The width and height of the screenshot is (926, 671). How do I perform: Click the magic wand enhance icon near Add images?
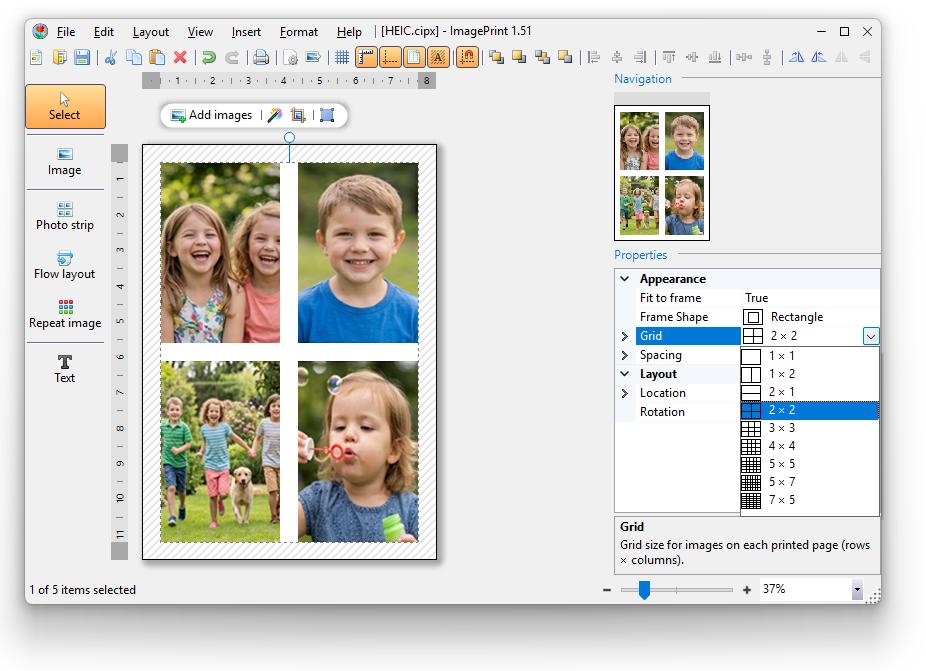[x=274, y=115]
